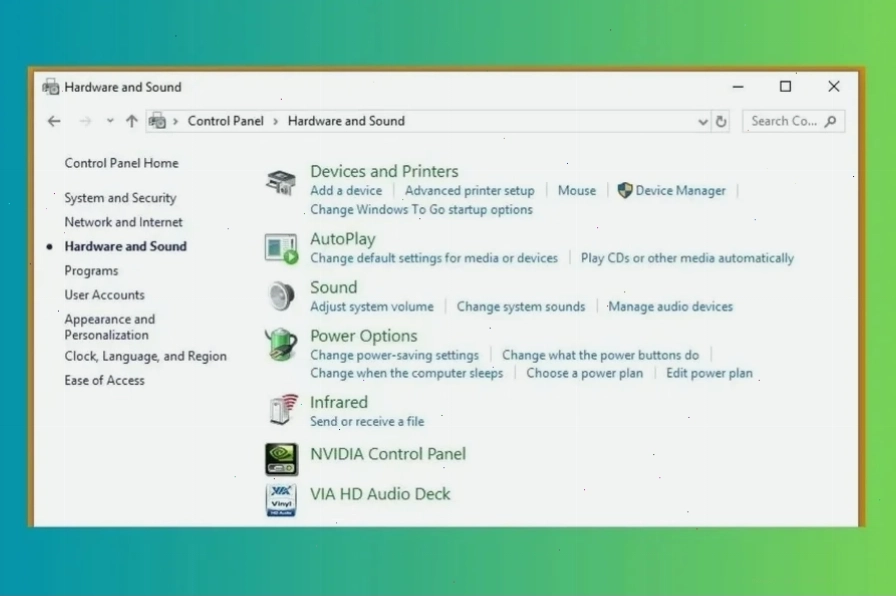Click Adjust system volume
This screenshot has height=597, width=896.
372,307
